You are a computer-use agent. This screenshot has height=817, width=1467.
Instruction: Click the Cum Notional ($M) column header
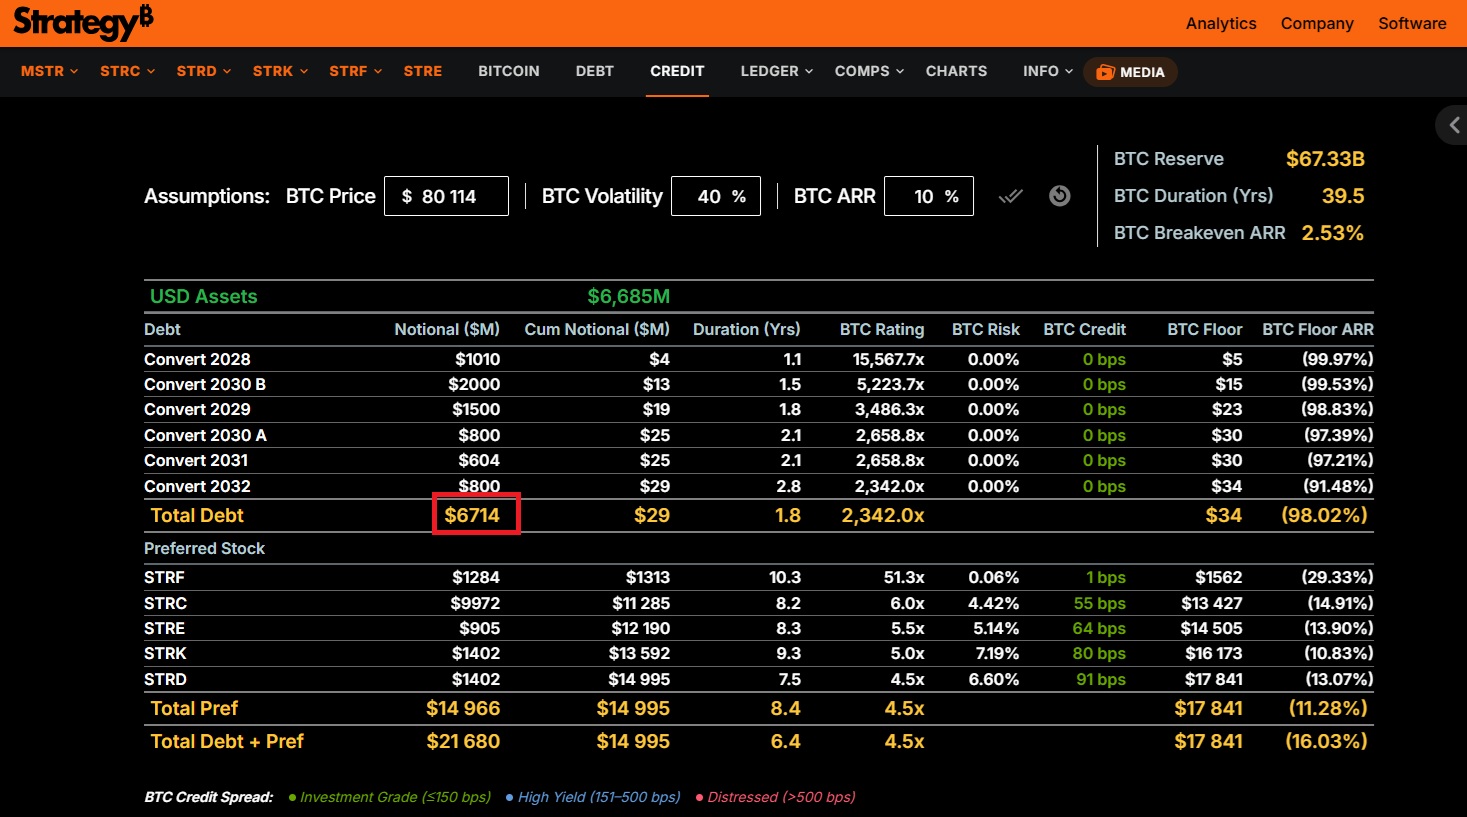[597, 329]
